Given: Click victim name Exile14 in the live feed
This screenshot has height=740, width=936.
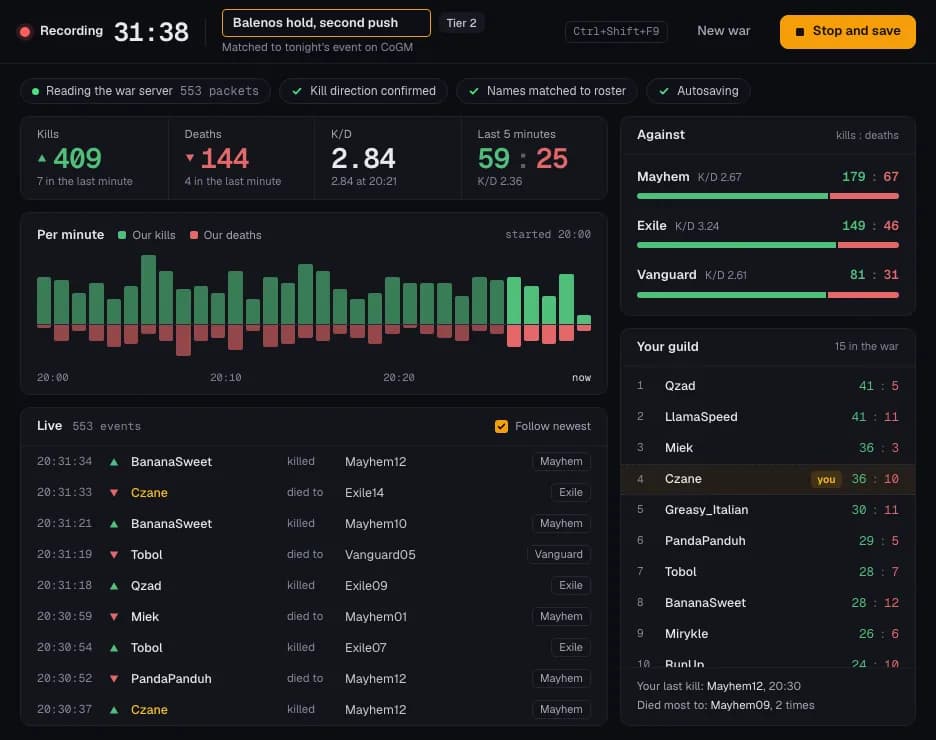Looking at the screenshot, I should pyautogui.click(x=364, y=493).
